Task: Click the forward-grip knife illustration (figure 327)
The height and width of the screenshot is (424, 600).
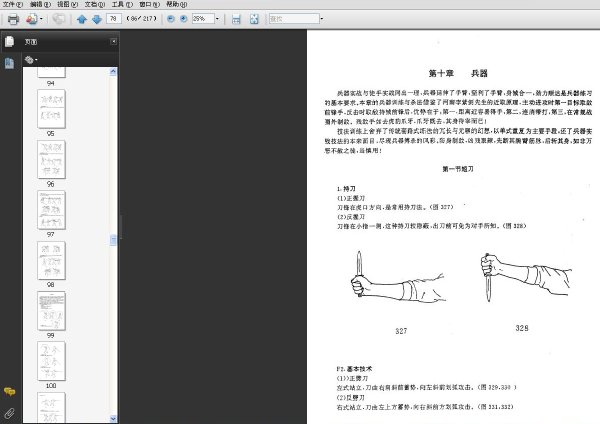Action: (398, 276)
